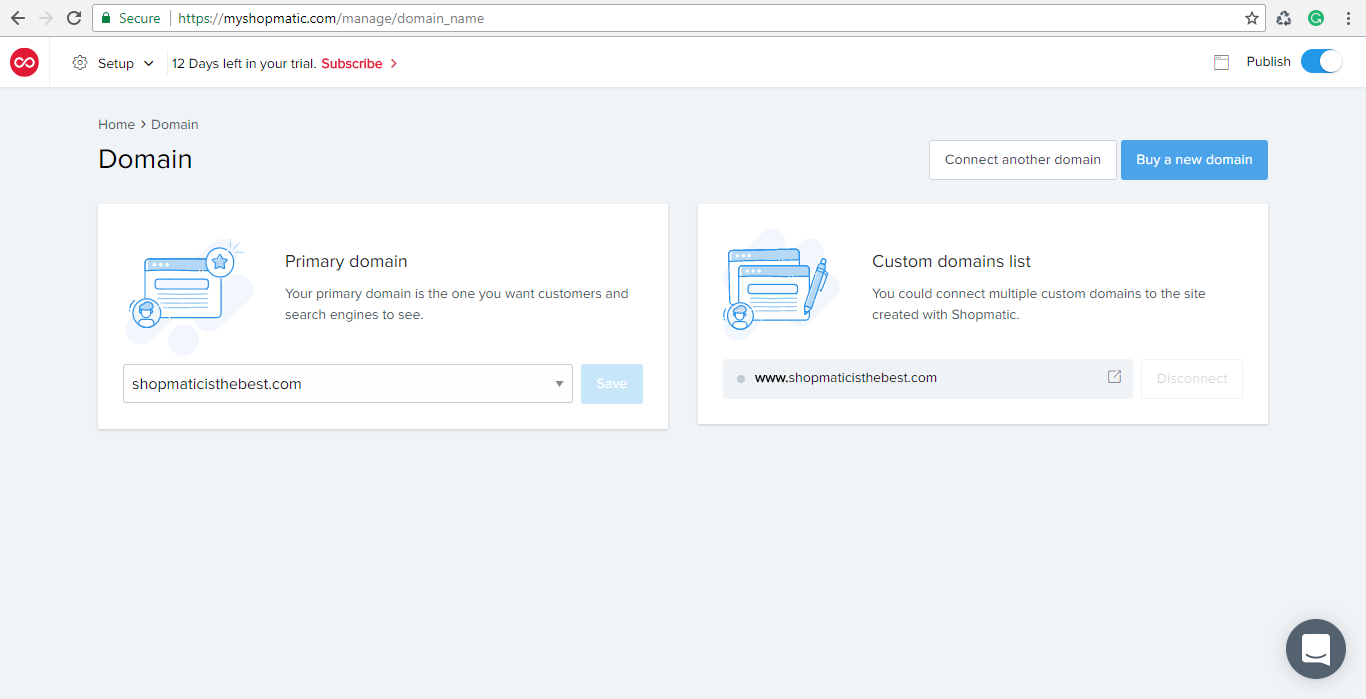
Task: Bookmark this page with the star icon
Action: pos(1252,18)
